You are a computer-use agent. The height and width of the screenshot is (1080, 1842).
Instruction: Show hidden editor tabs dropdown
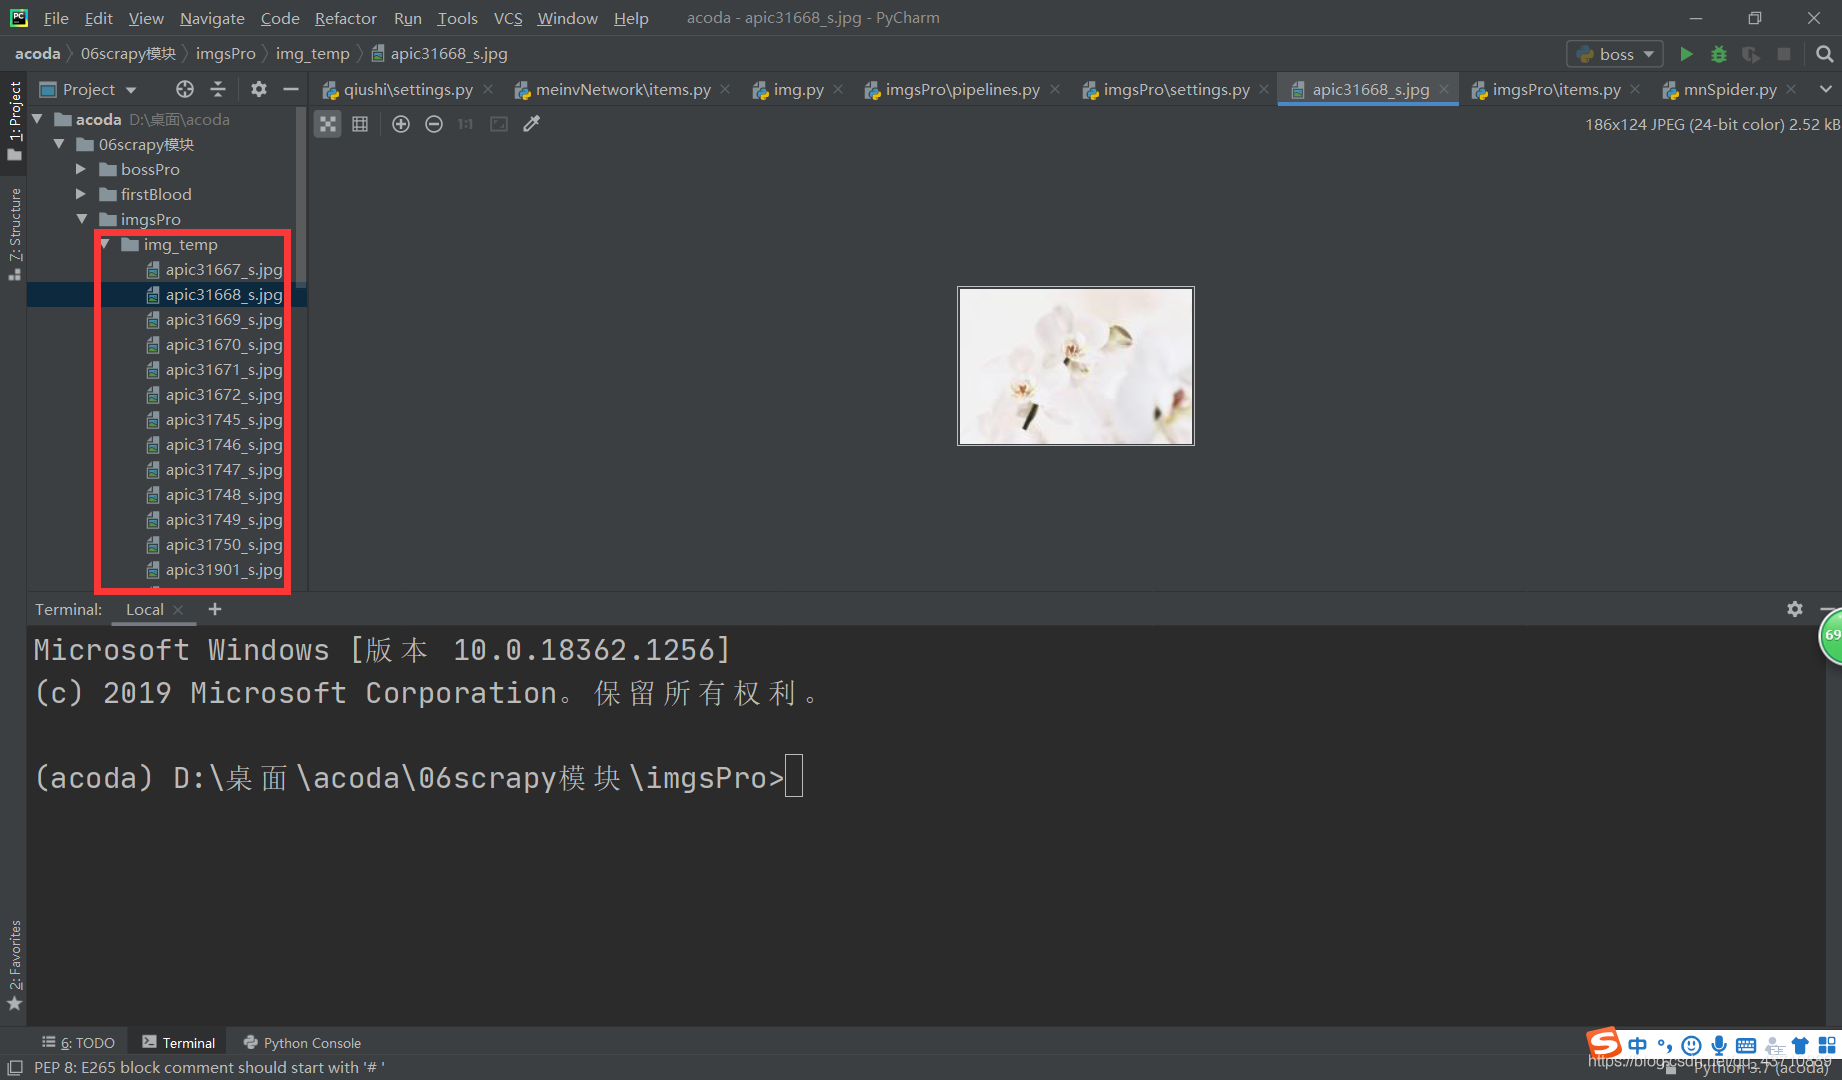tap(1826, 89)
